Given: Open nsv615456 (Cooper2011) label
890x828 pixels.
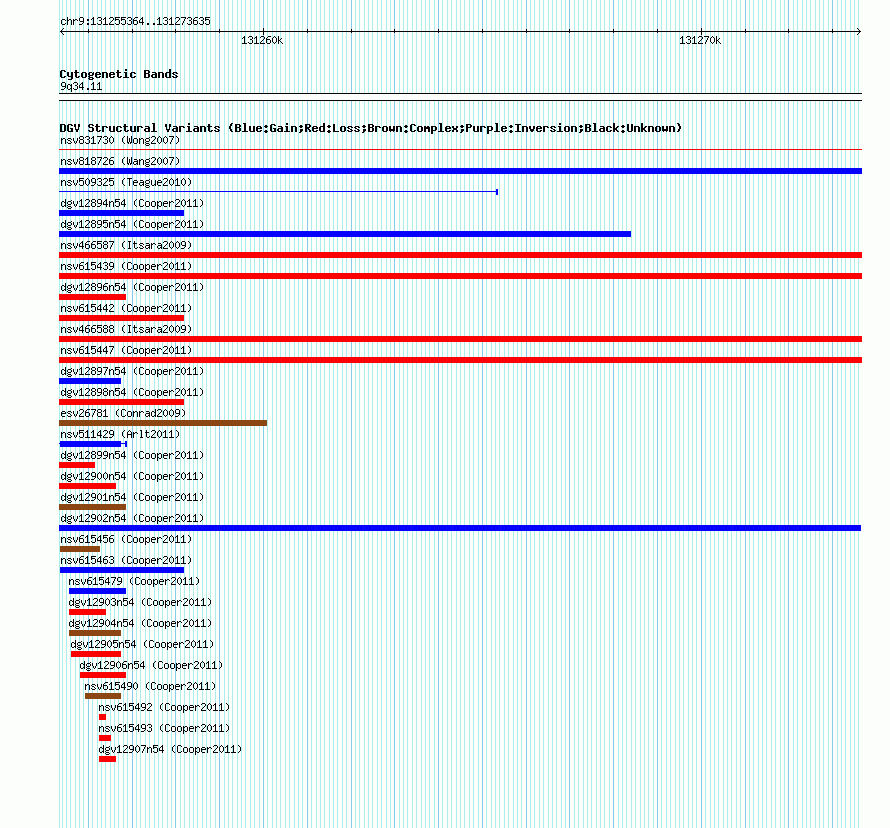Looking at the screenshot, I should coord(126,539).
